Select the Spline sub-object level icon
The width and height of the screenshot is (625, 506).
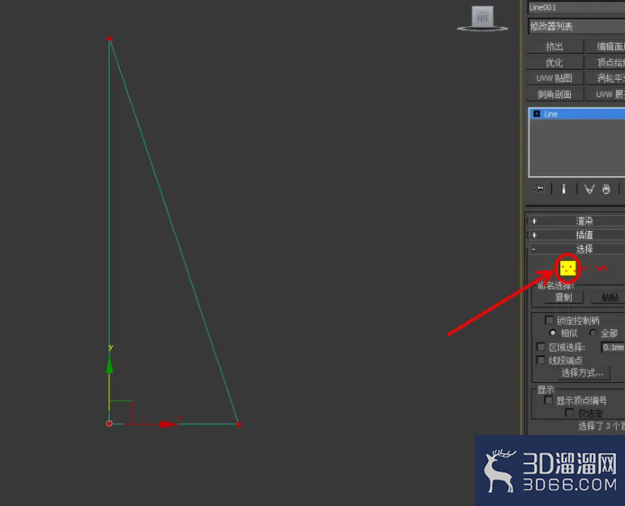click(x=602, y=268)
